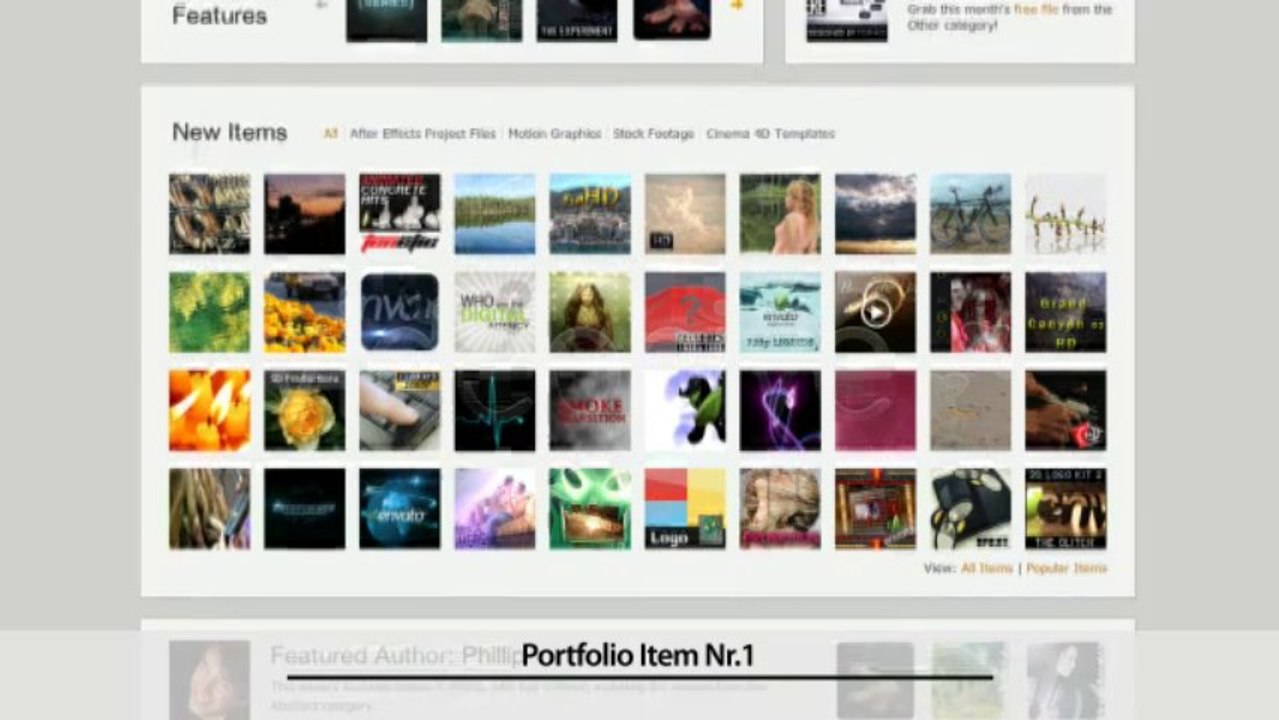Open the free file of the month thumbnail
The width and height of the screenshot is (1279, 720).
click(847, 20)
